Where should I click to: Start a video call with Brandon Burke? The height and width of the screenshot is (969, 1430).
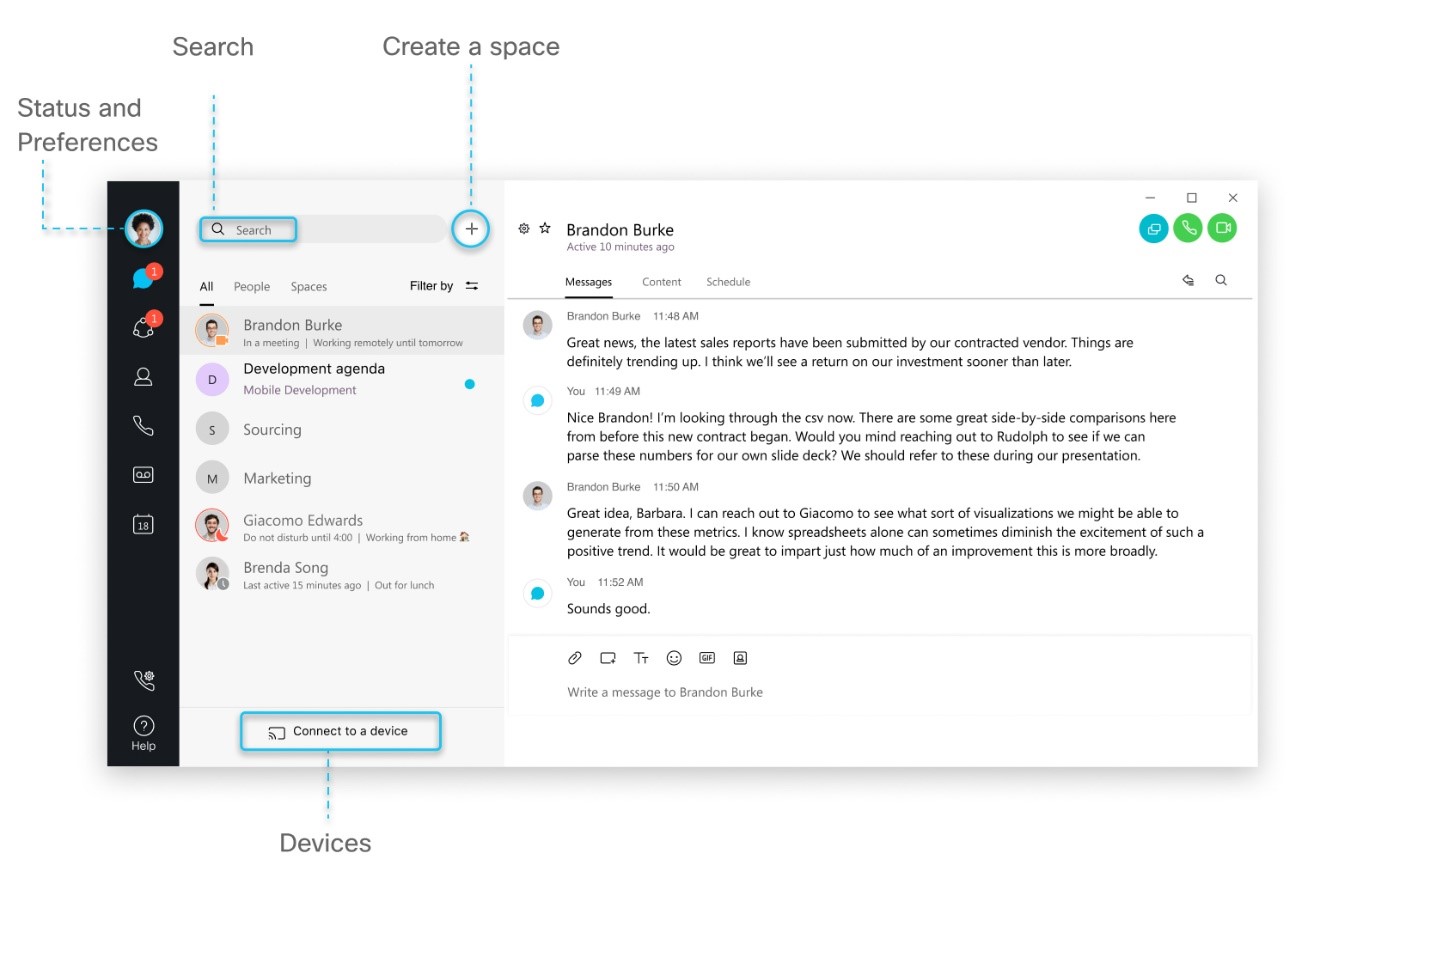pyautogui.click(x=1221, y=228)
